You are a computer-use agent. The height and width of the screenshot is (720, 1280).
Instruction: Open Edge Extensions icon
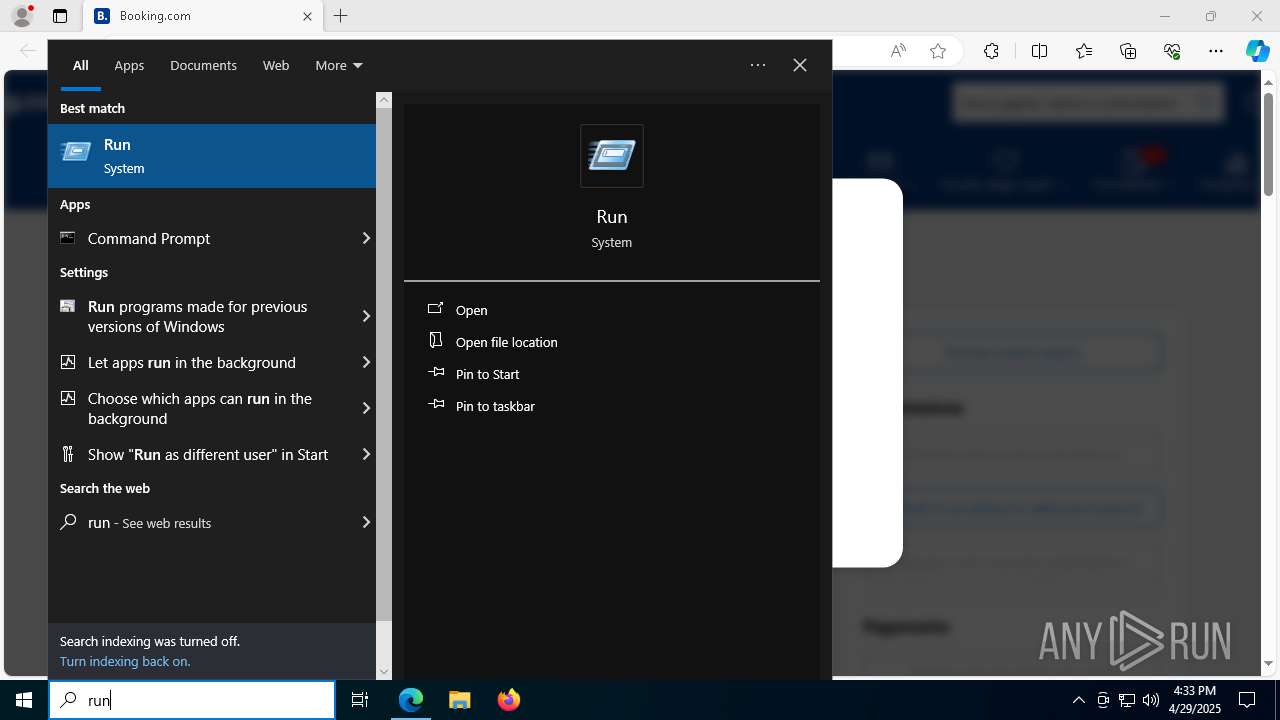(991, 51)
